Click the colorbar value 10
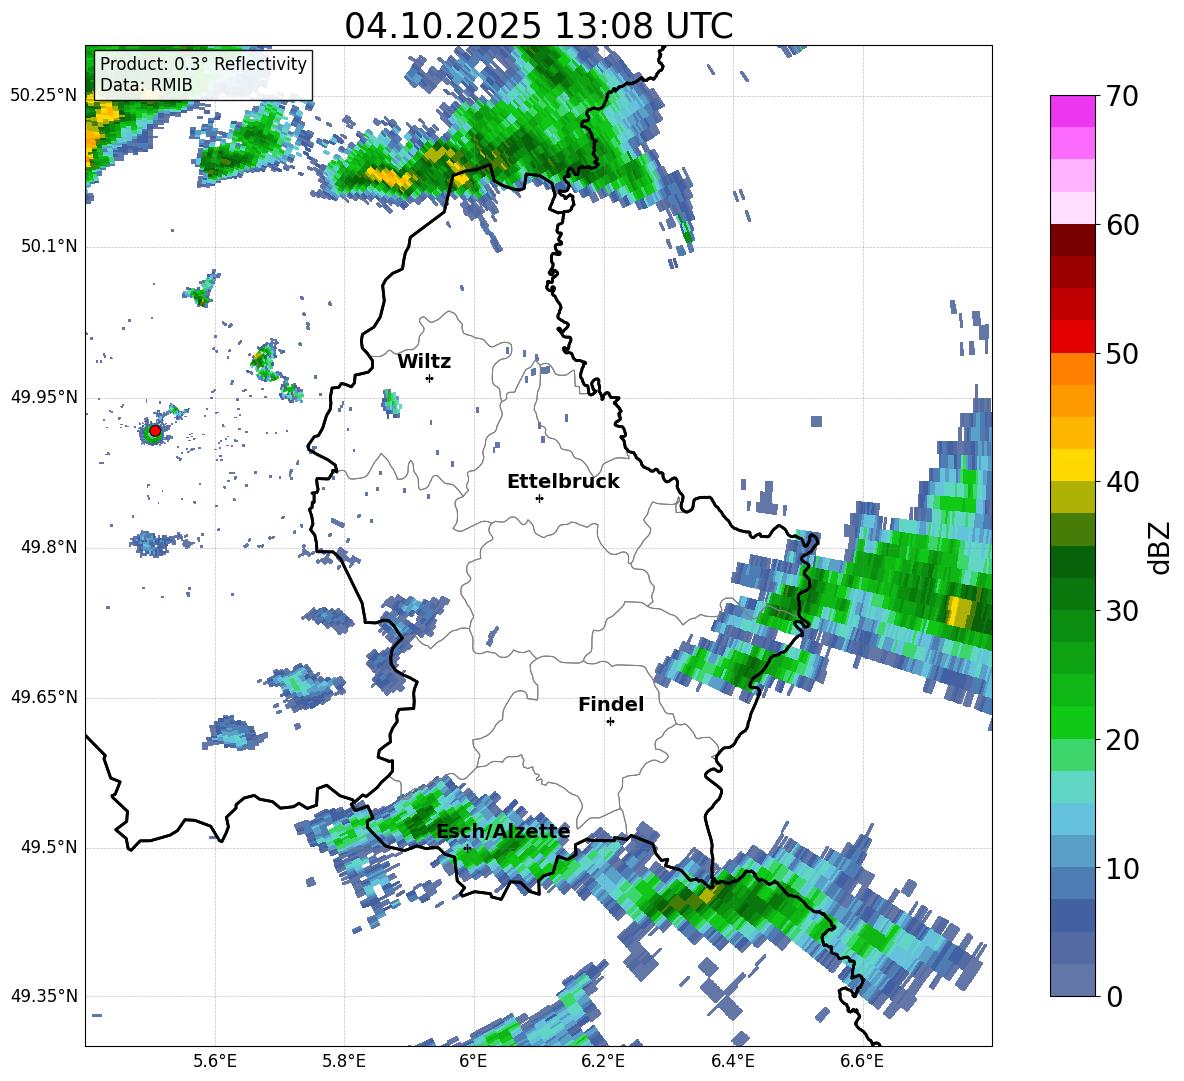 tap(1123, 868)
